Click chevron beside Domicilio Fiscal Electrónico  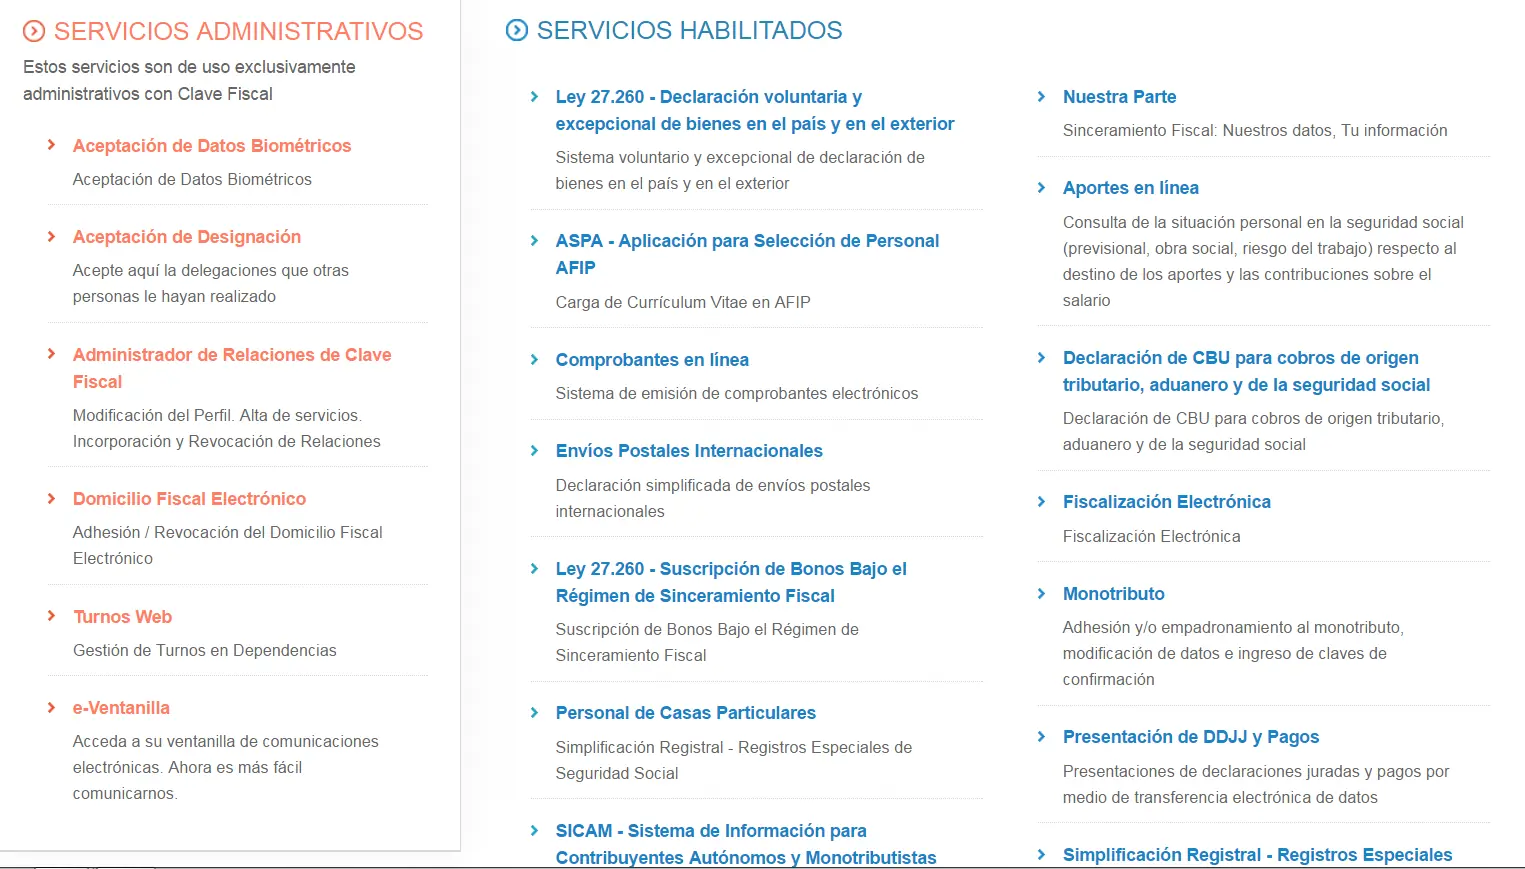pyautogui.click(x=51, y=498)
